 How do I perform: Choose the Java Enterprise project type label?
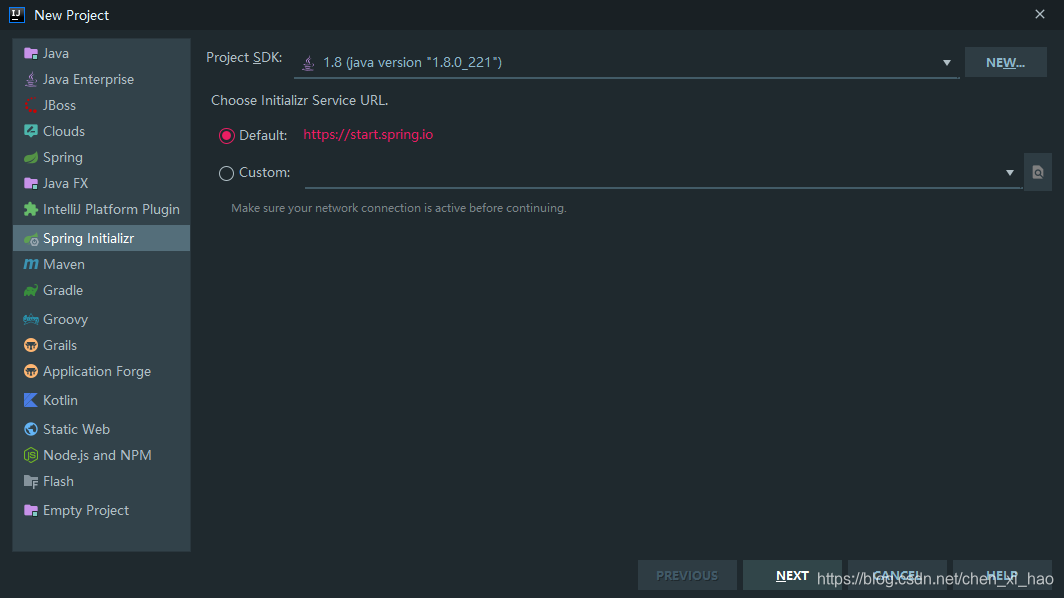tap(88, 79)
